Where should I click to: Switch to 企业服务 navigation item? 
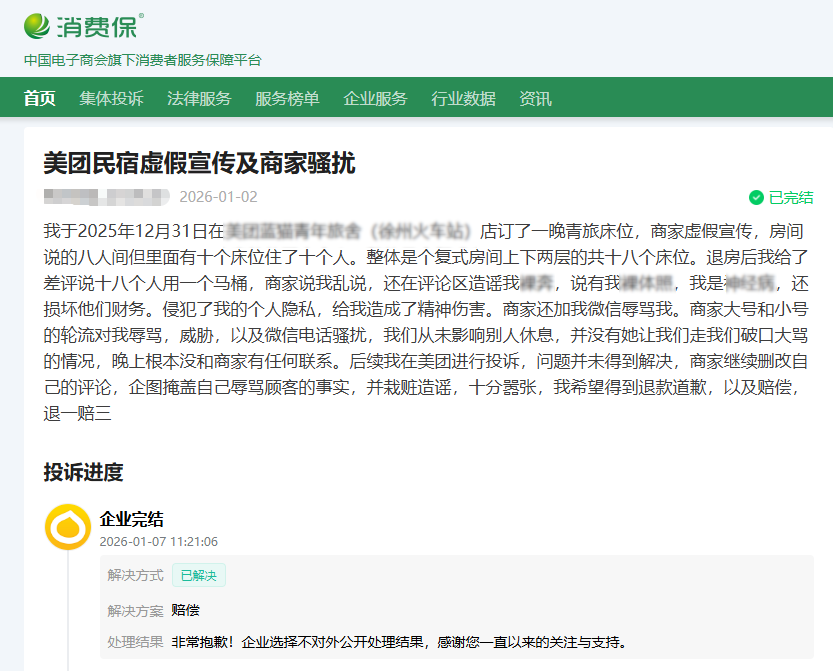375,99
